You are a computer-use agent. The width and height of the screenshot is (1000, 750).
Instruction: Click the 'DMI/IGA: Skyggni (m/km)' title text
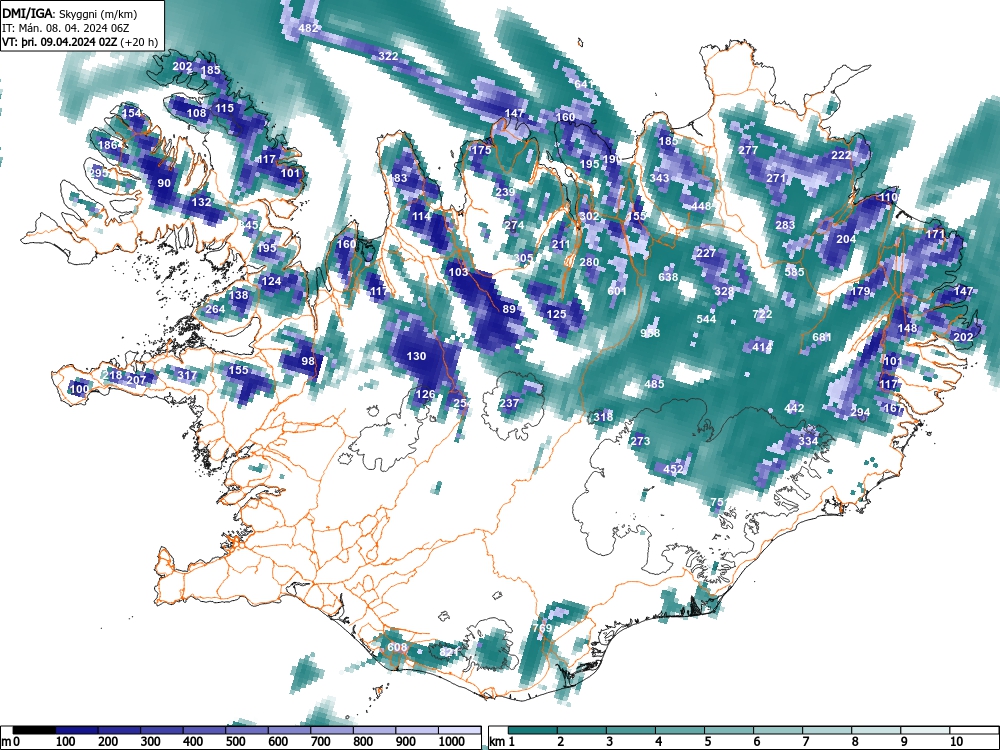pos(70,13)
